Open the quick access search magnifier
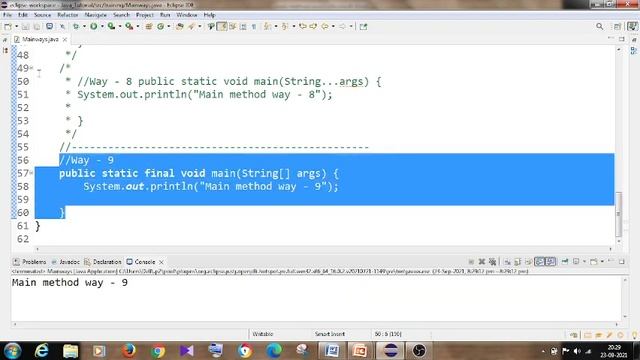 click(599, 27)
